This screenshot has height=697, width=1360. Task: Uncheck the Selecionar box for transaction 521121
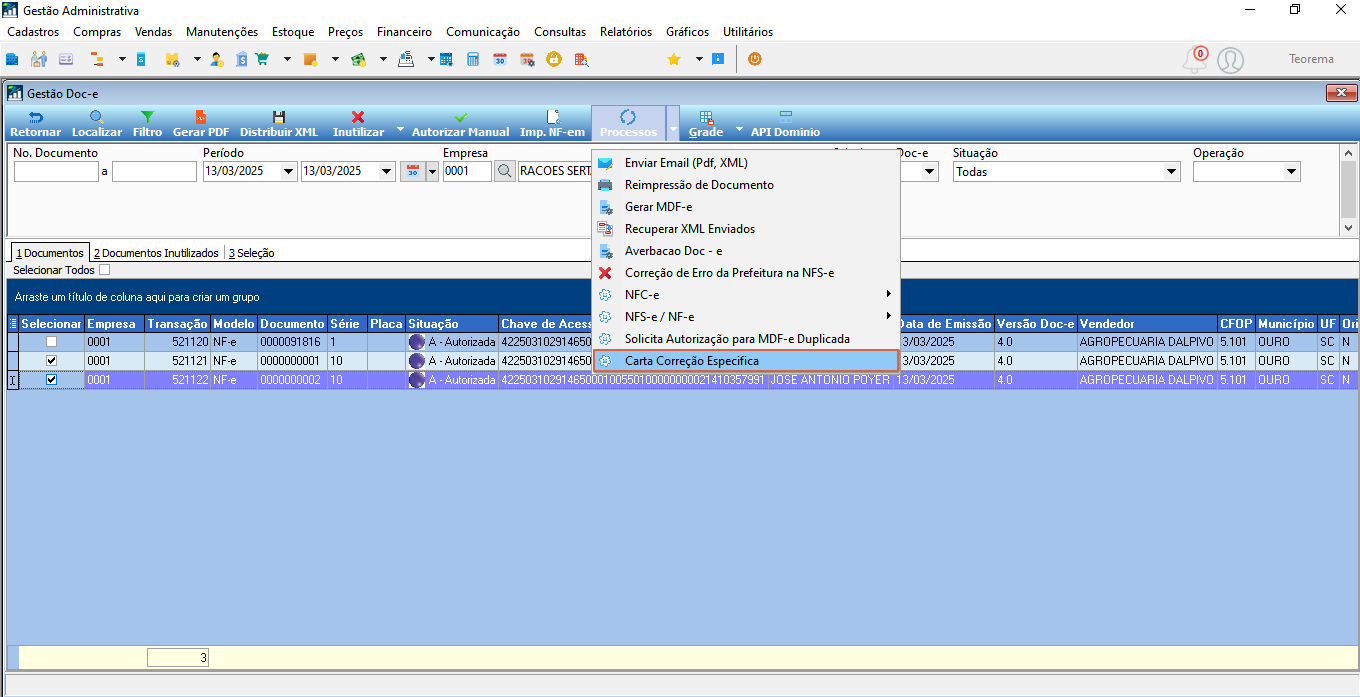pos(51,361)
